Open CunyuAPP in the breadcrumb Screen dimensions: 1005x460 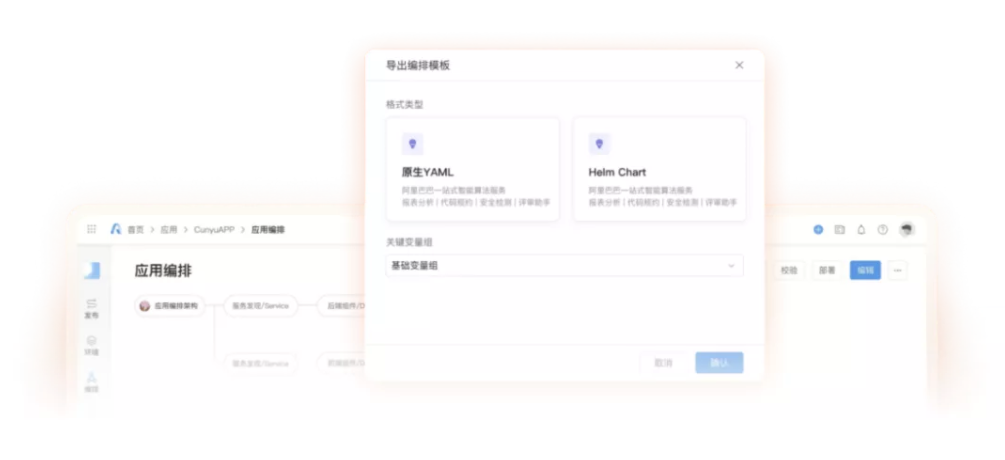pos(214,229)
